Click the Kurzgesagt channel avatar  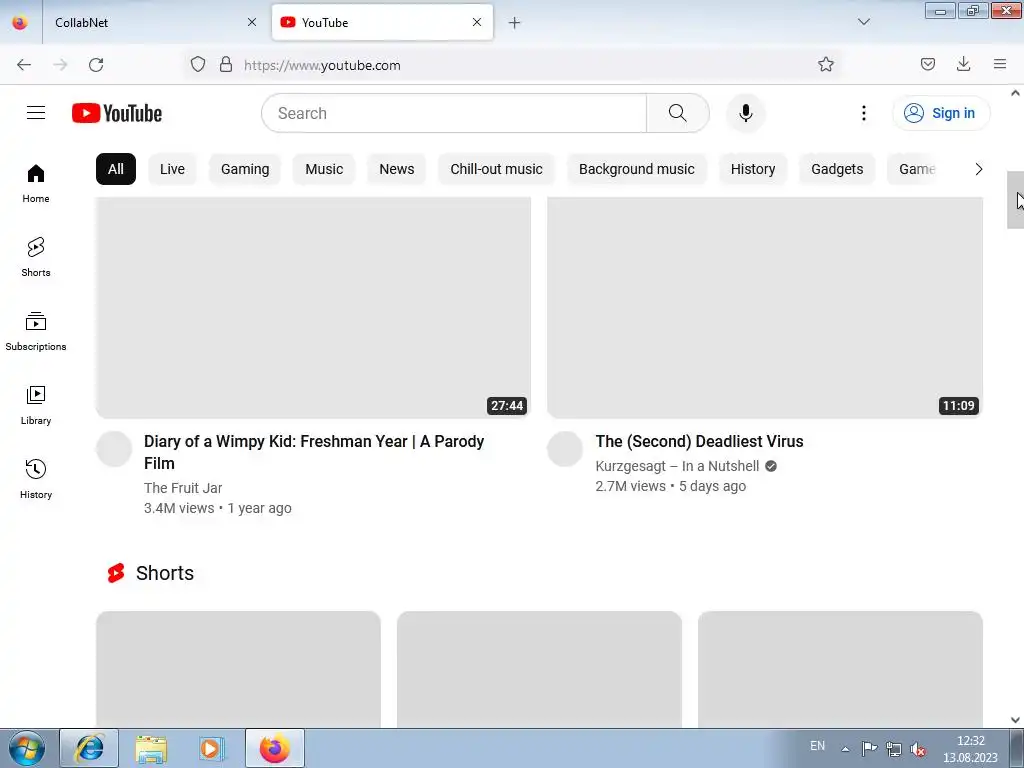coord(565,449)
